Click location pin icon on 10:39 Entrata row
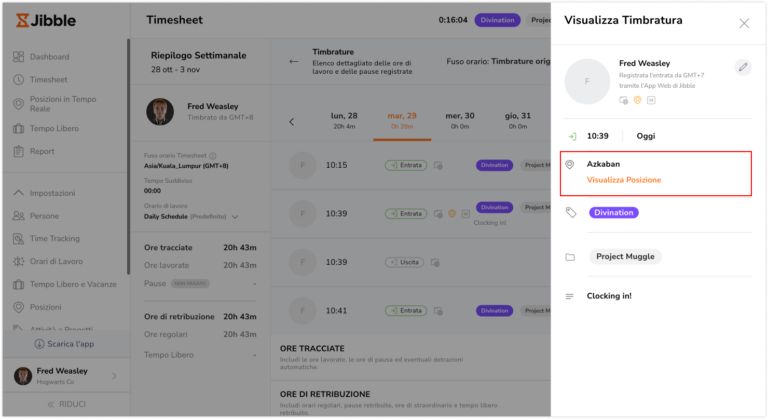Image resolution: width=768 pixels, height=419 pixels. point(452,214)
